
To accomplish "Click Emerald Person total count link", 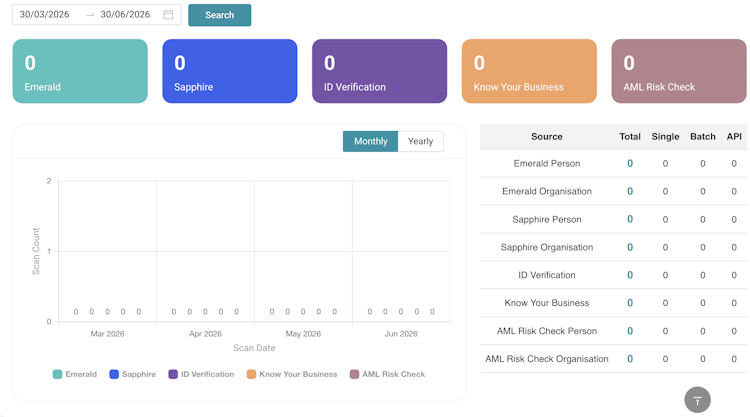I will (630, 164).
